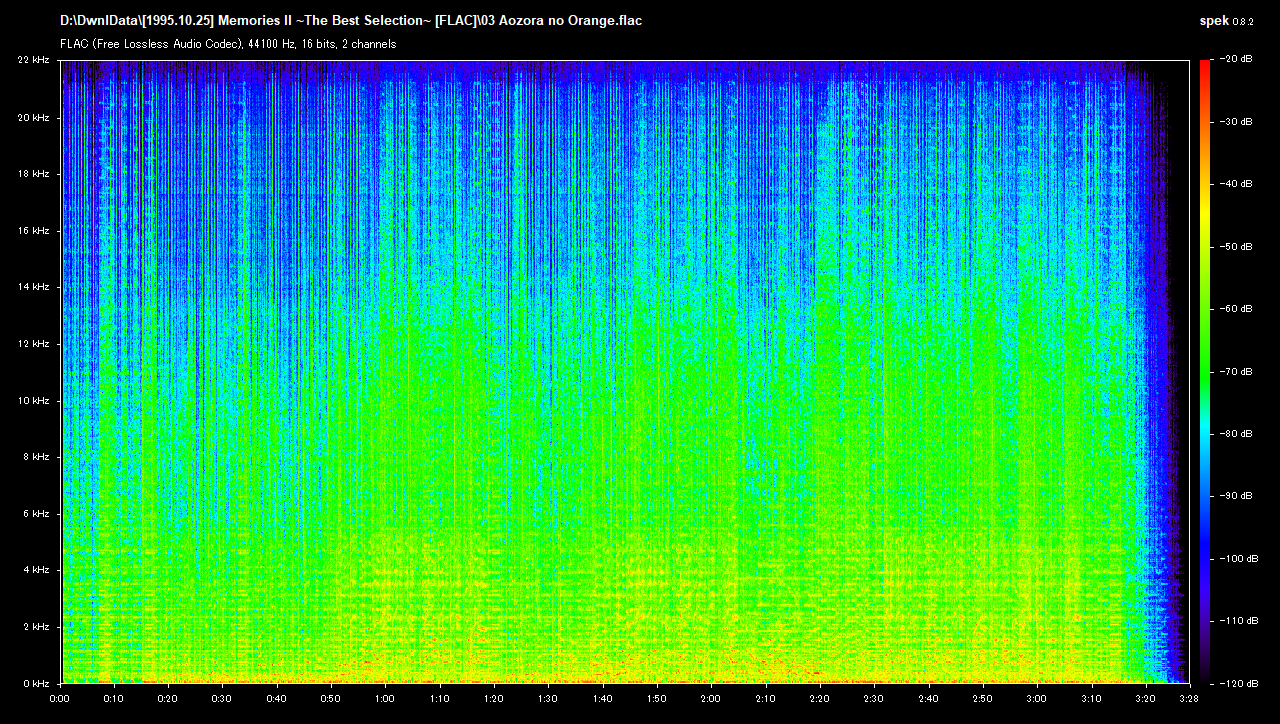Click the 1:00 time axis label
This screenshot has width=1280, height=724.
point(386,699)
